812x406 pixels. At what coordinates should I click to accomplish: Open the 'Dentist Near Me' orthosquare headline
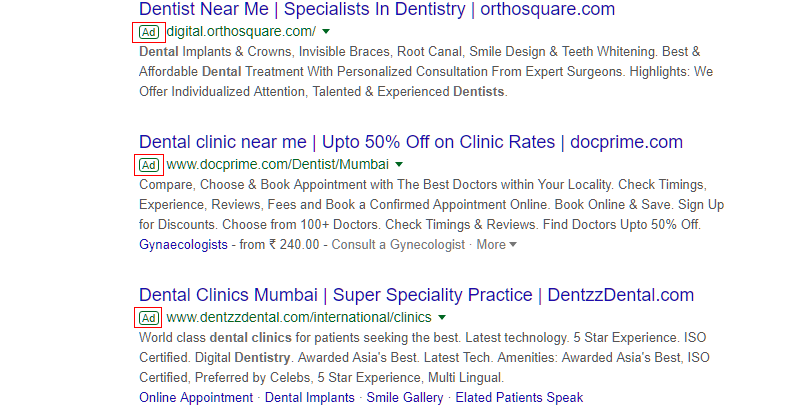pos(376,9)
